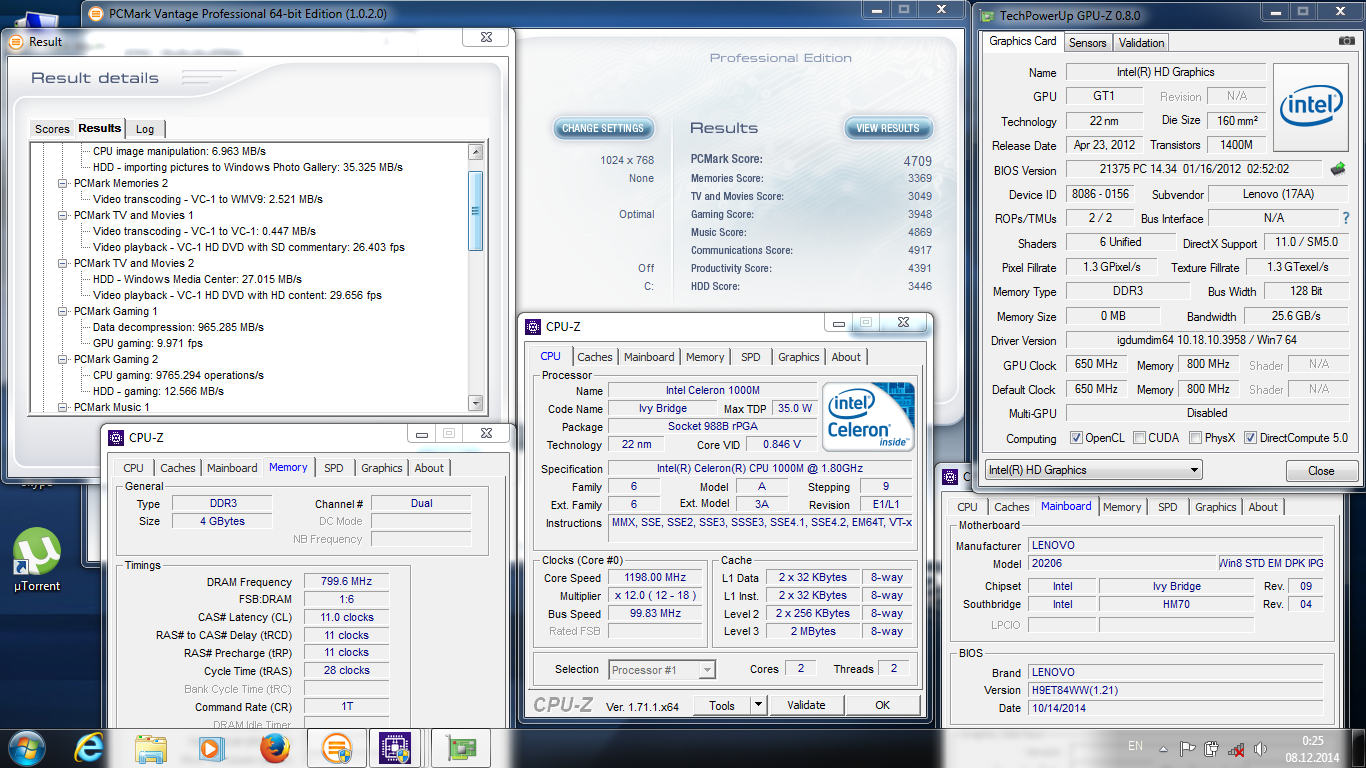Click the PCMark Score value 4709
The height and width of the screenshot is (768, 1366).
point(917,160)
